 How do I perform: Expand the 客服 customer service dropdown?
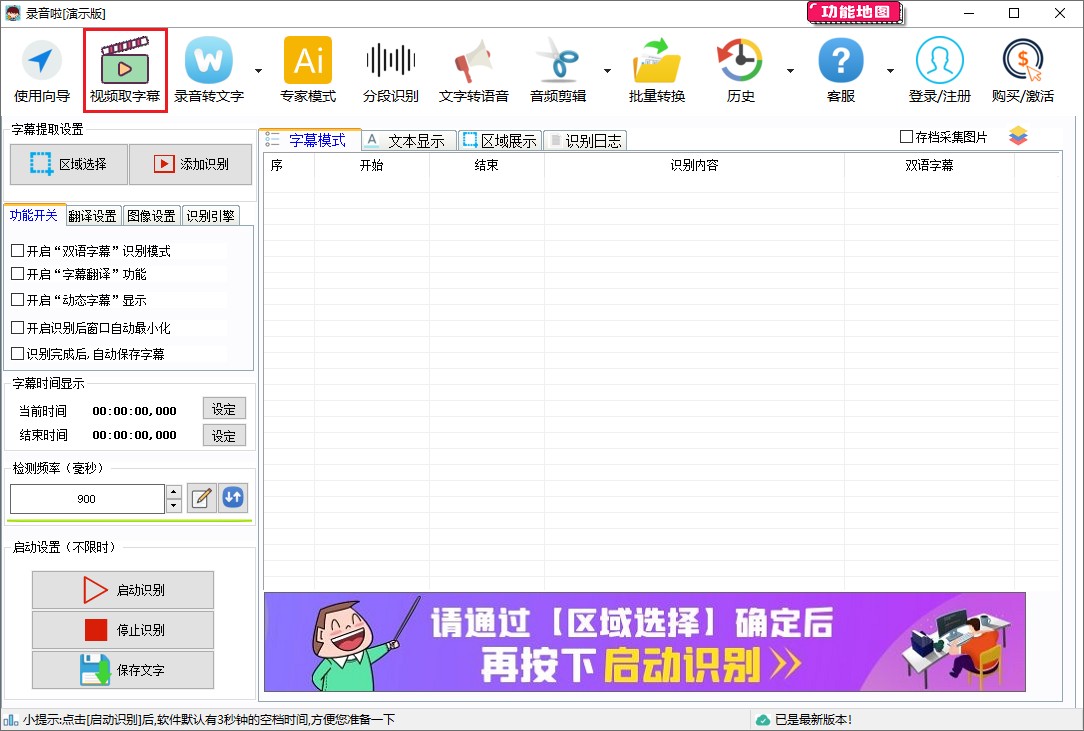coord(888,68)
